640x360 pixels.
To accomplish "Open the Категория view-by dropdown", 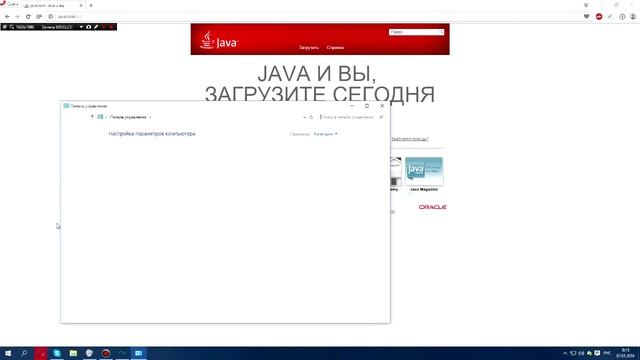I will click(x=326, y=134).
